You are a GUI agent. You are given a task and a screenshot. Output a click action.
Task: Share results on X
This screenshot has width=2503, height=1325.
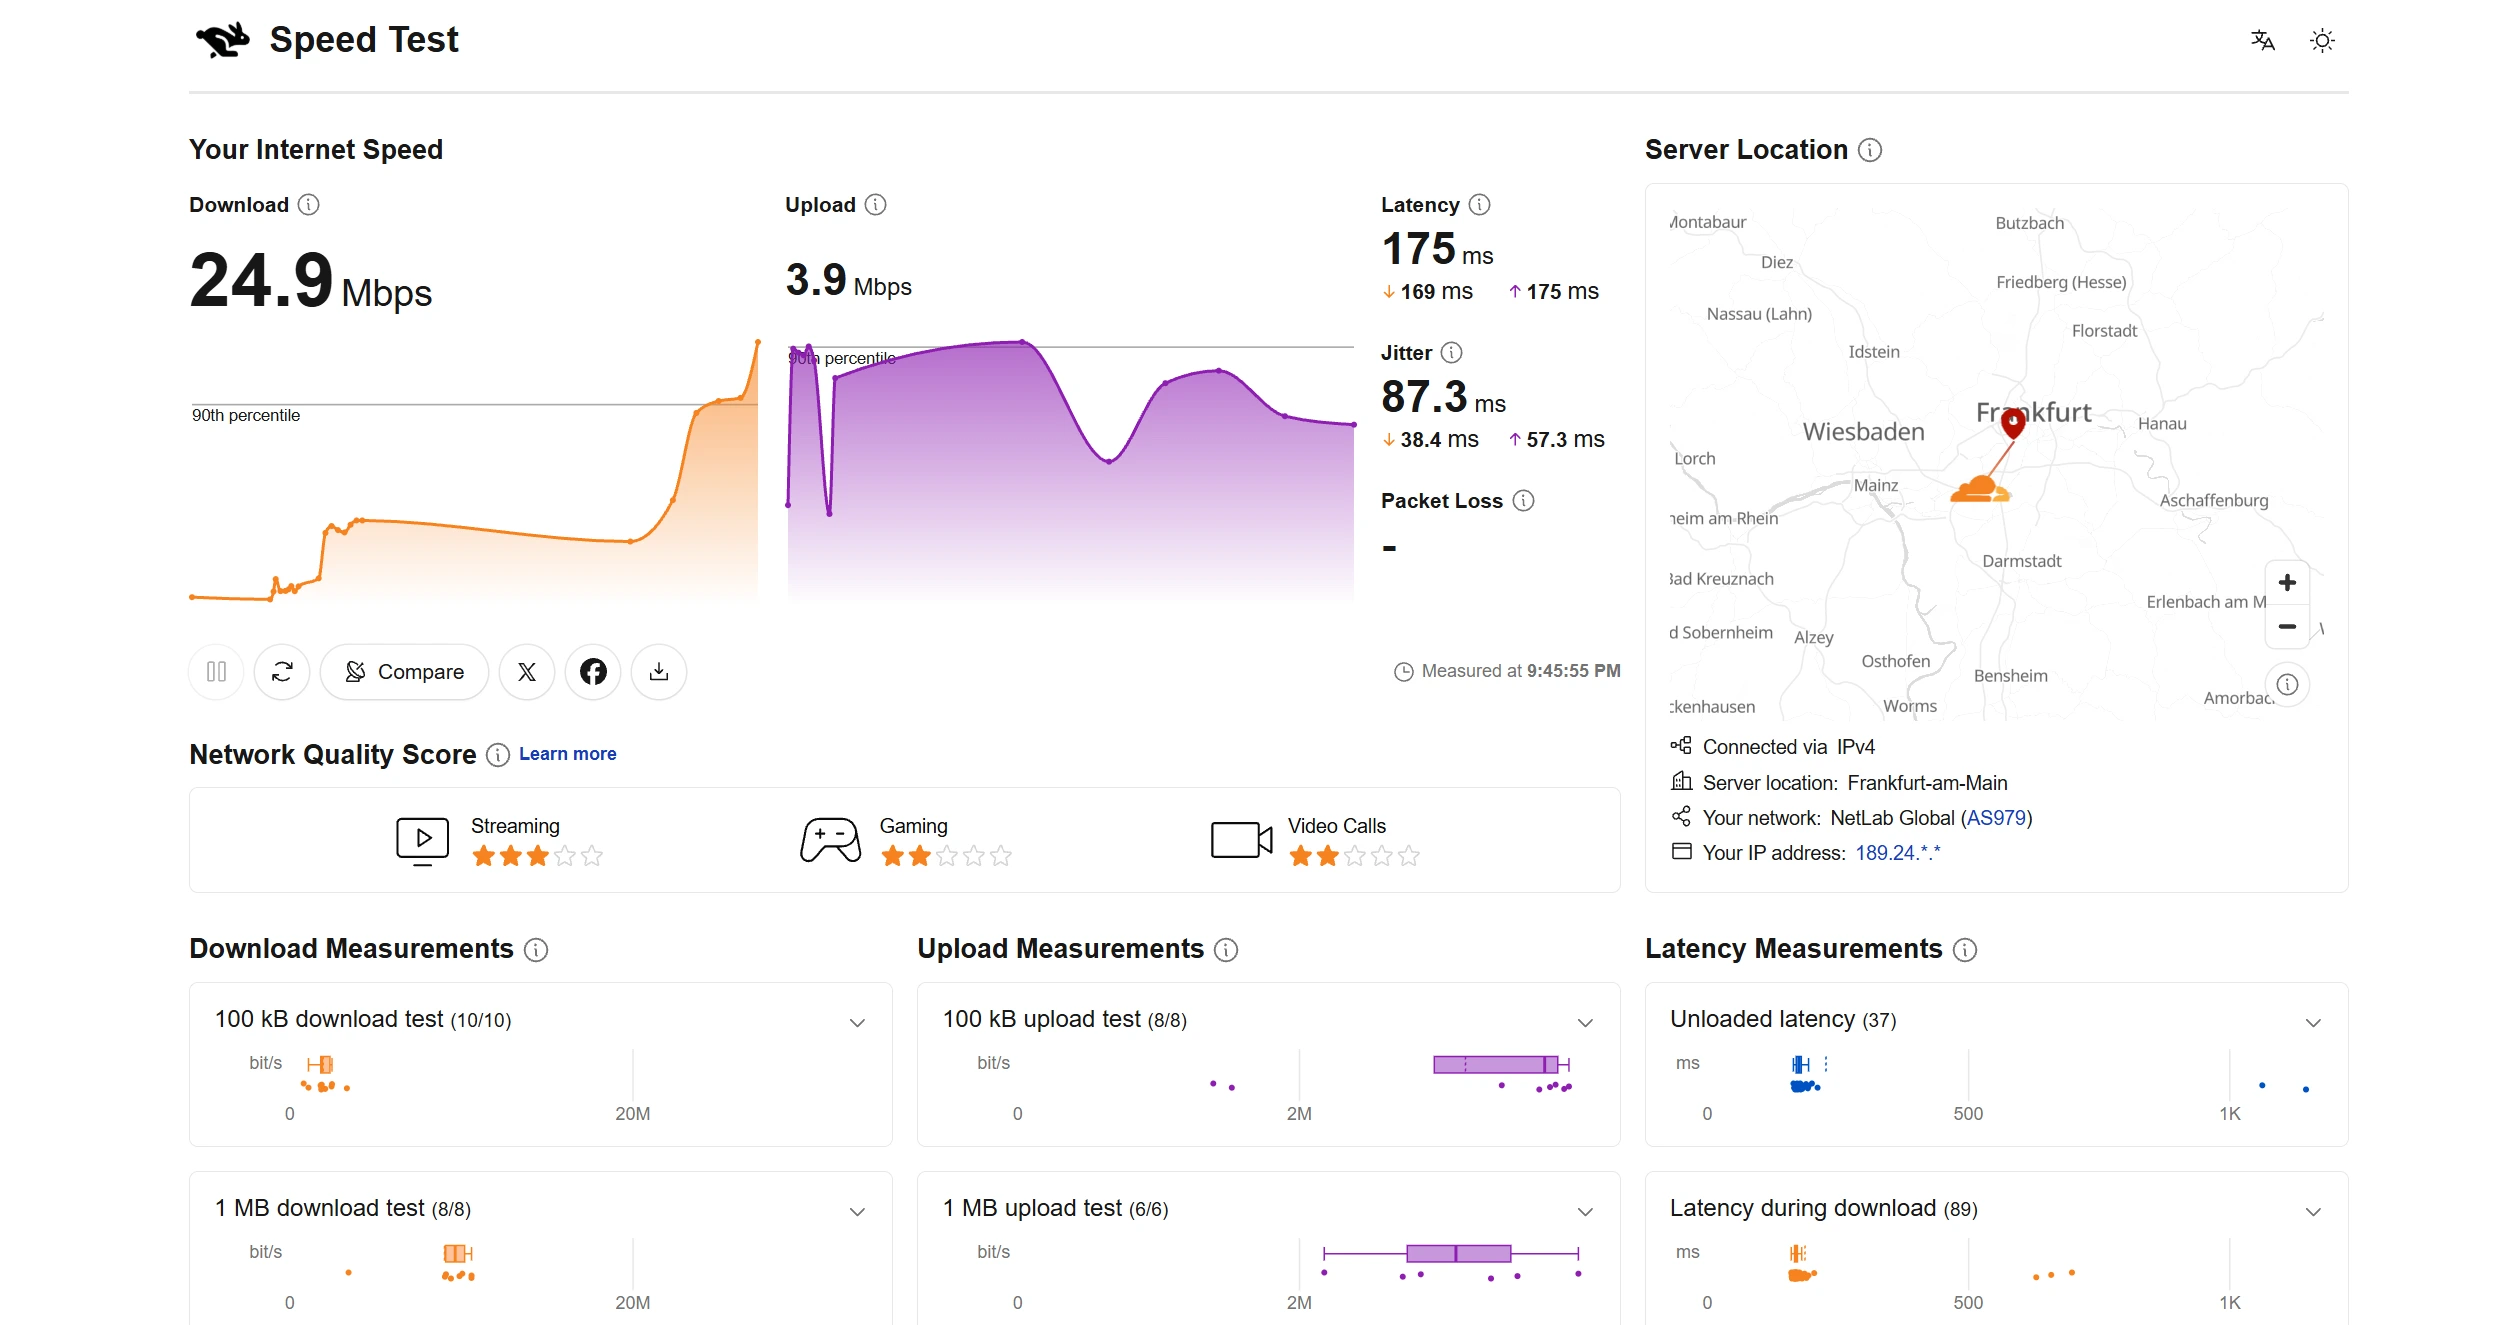coord(527,672)
